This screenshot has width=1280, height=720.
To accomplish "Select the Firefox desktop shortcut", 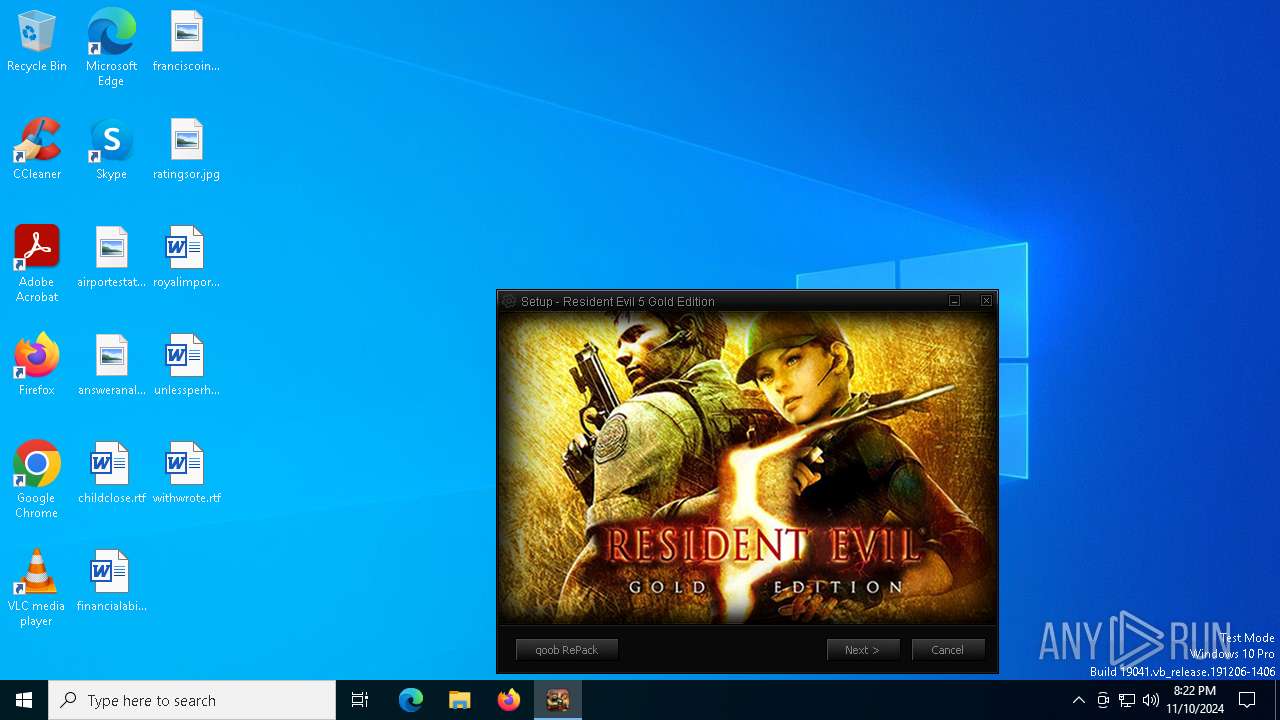I will [37, 366].
